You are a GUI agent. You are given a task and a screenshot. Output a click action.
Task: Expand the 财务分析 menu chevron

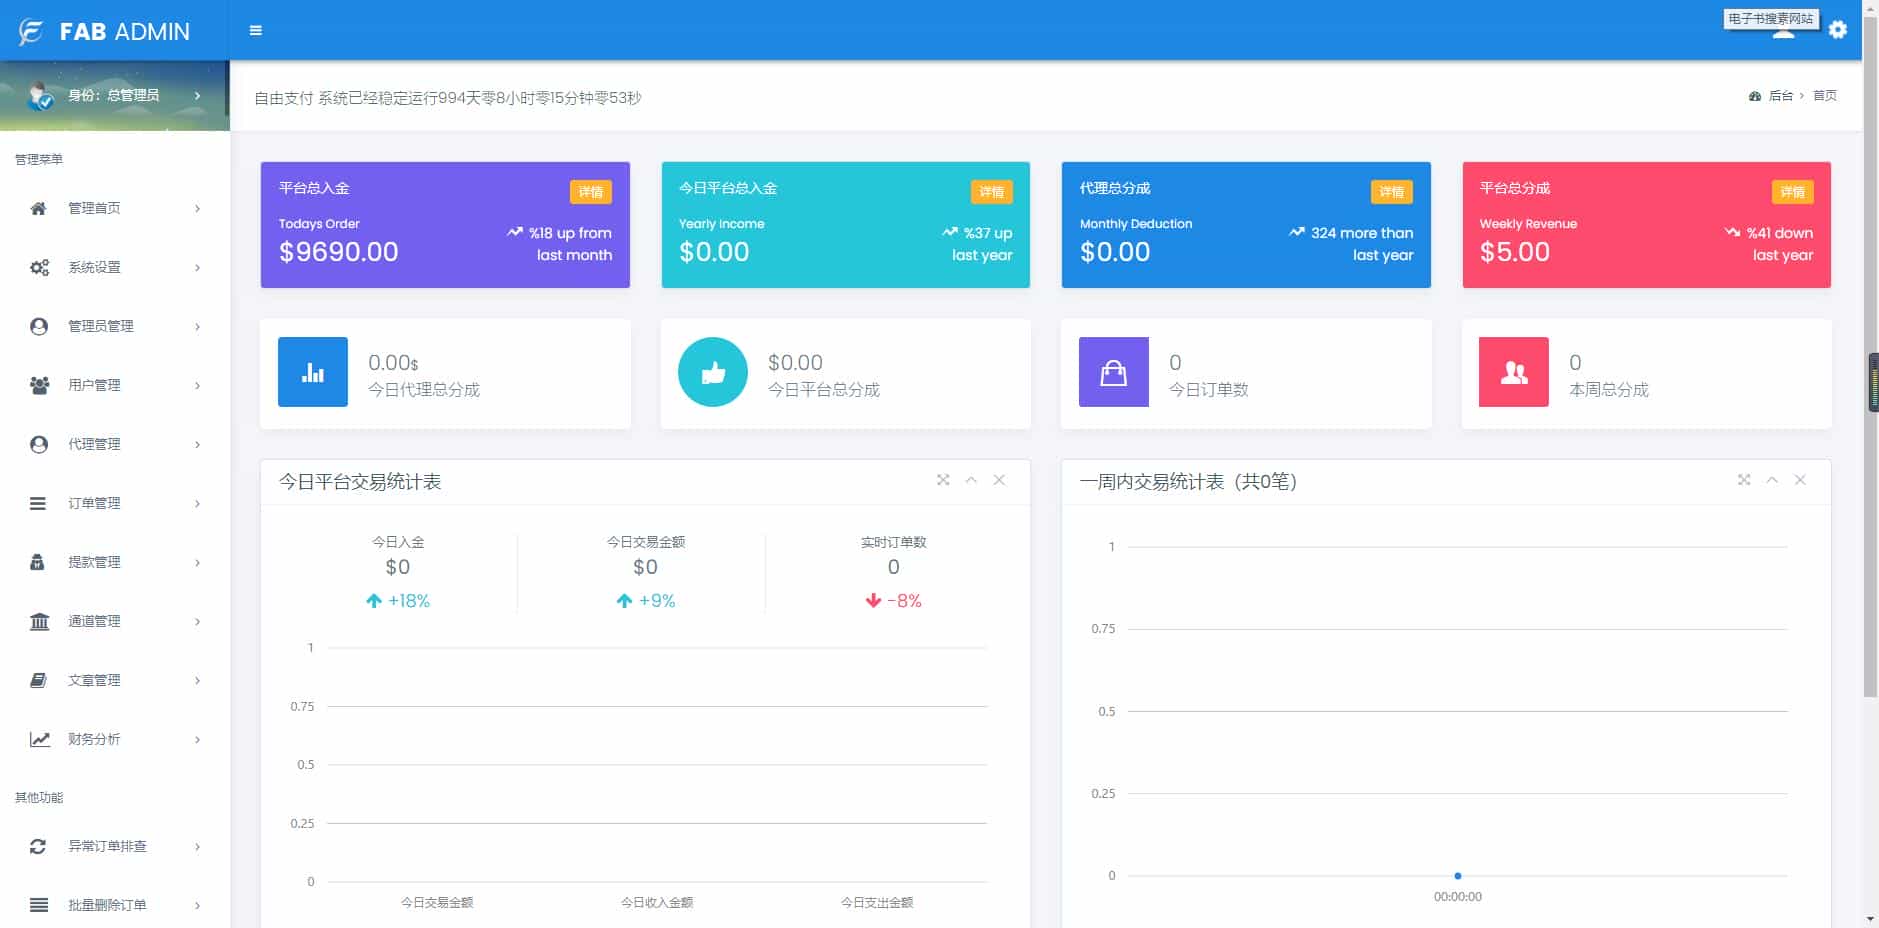[198, 739]
